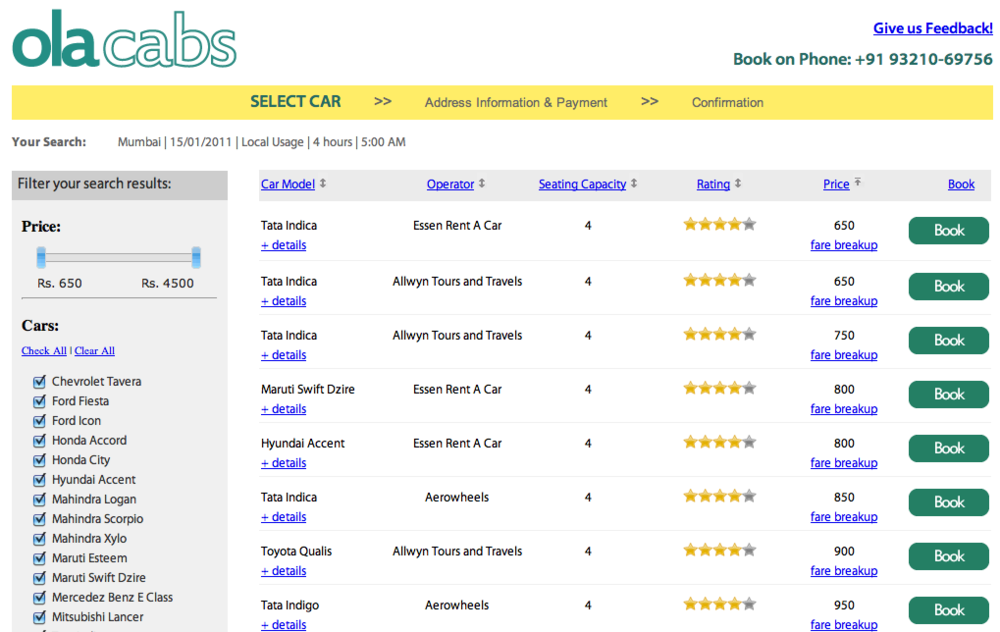Deselect the Maruti Swift Dzire filter checkbox

40,577
